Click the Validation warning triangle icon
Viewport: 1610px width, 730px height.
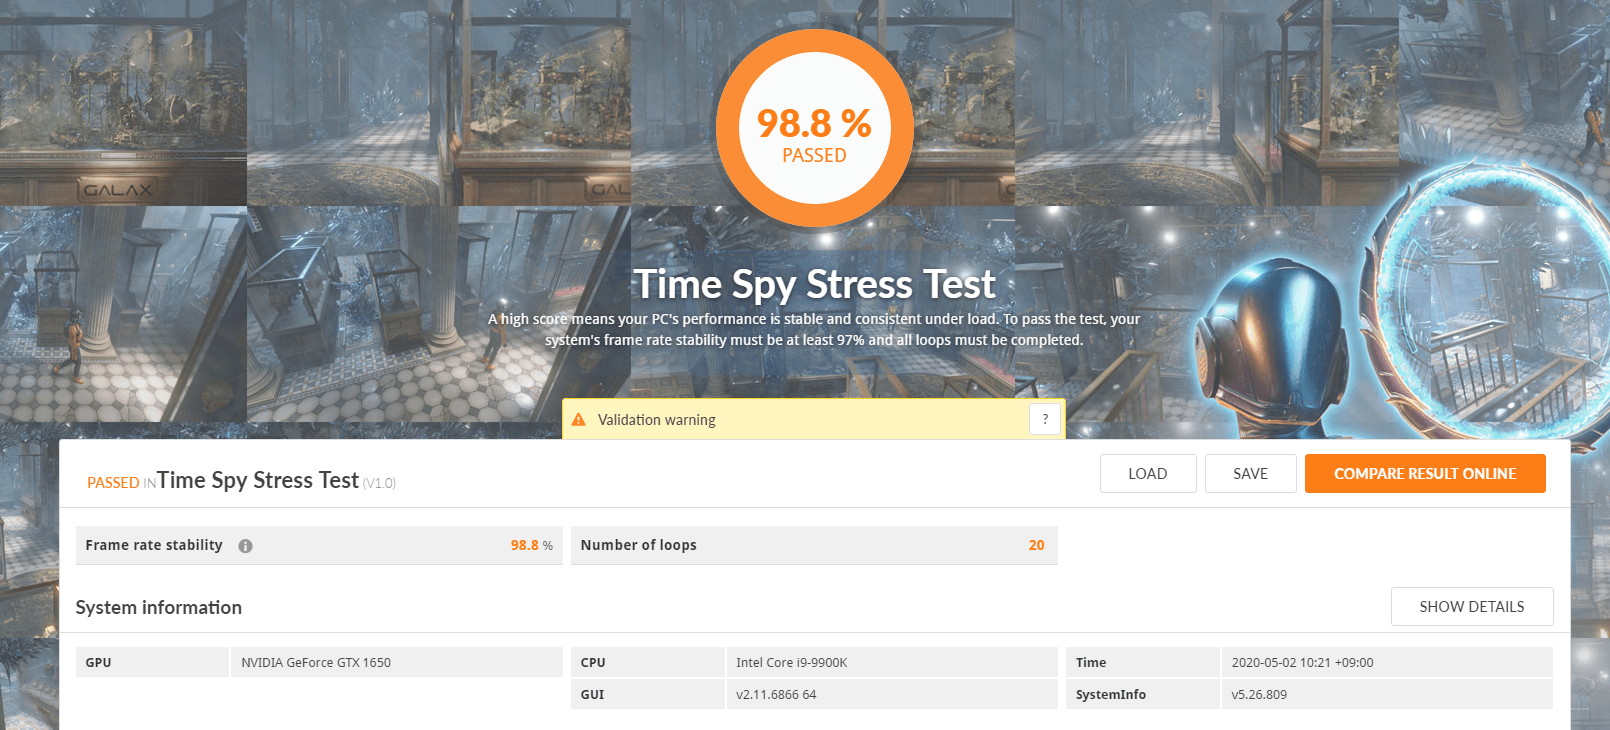tap(578, 420)
